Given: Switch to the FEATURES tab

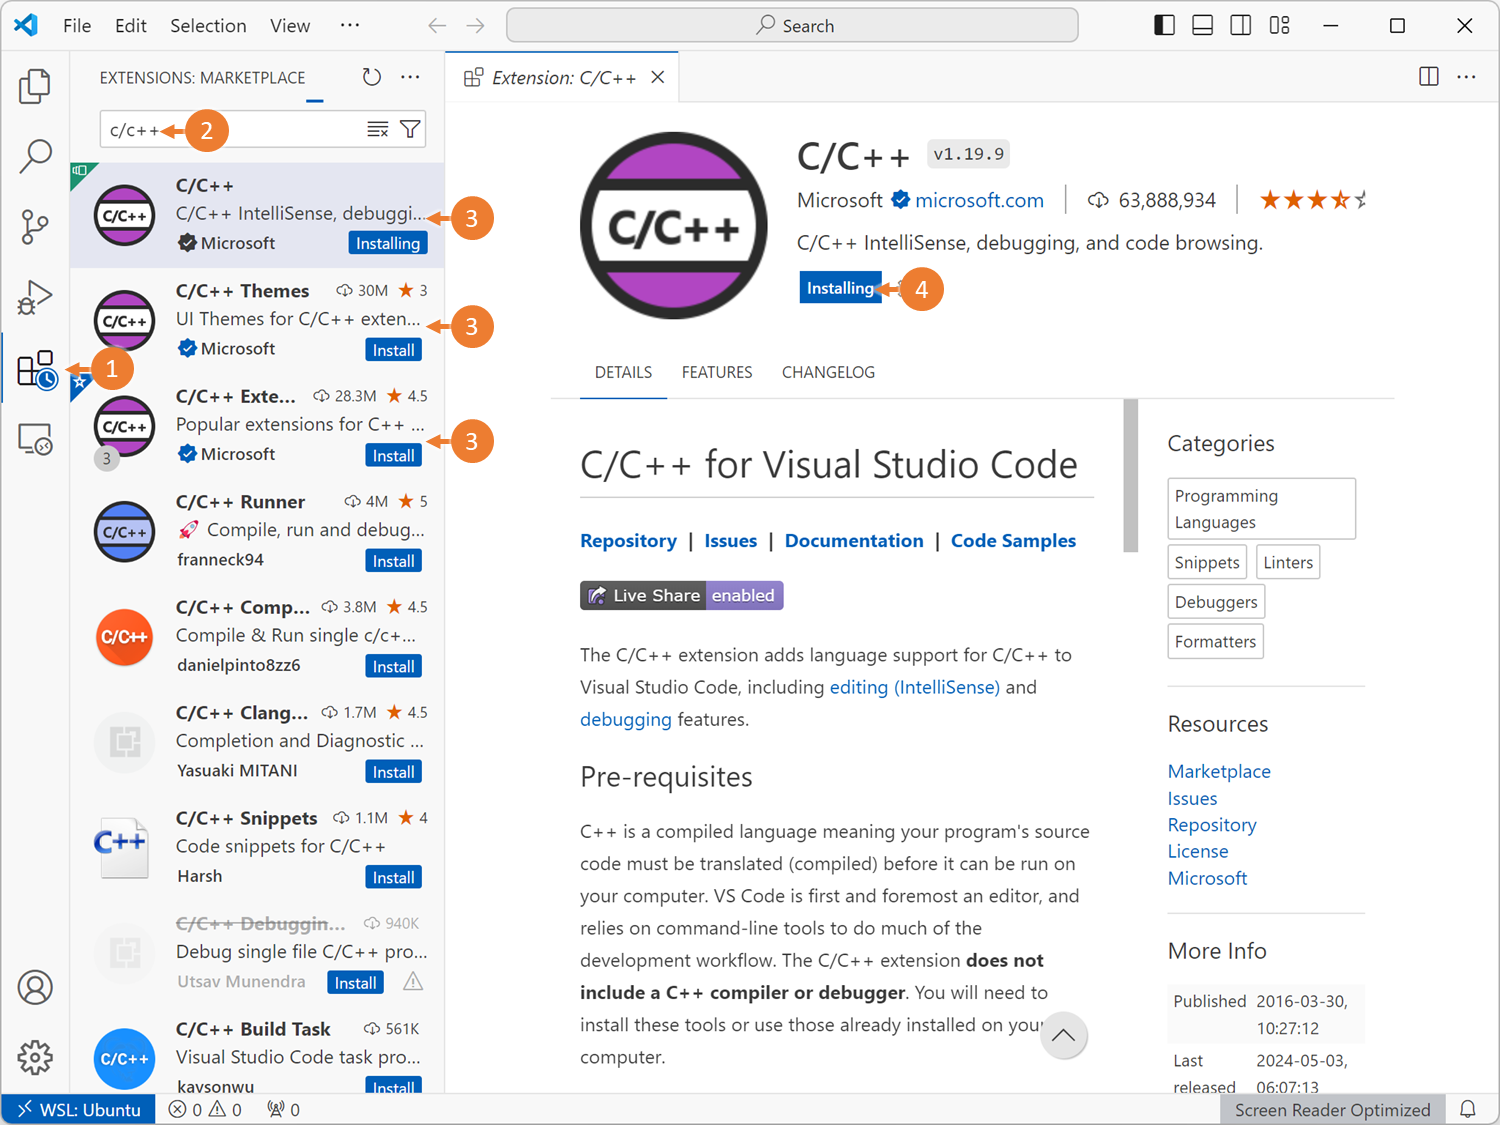Looking at the screenshot, I should 717,372.
